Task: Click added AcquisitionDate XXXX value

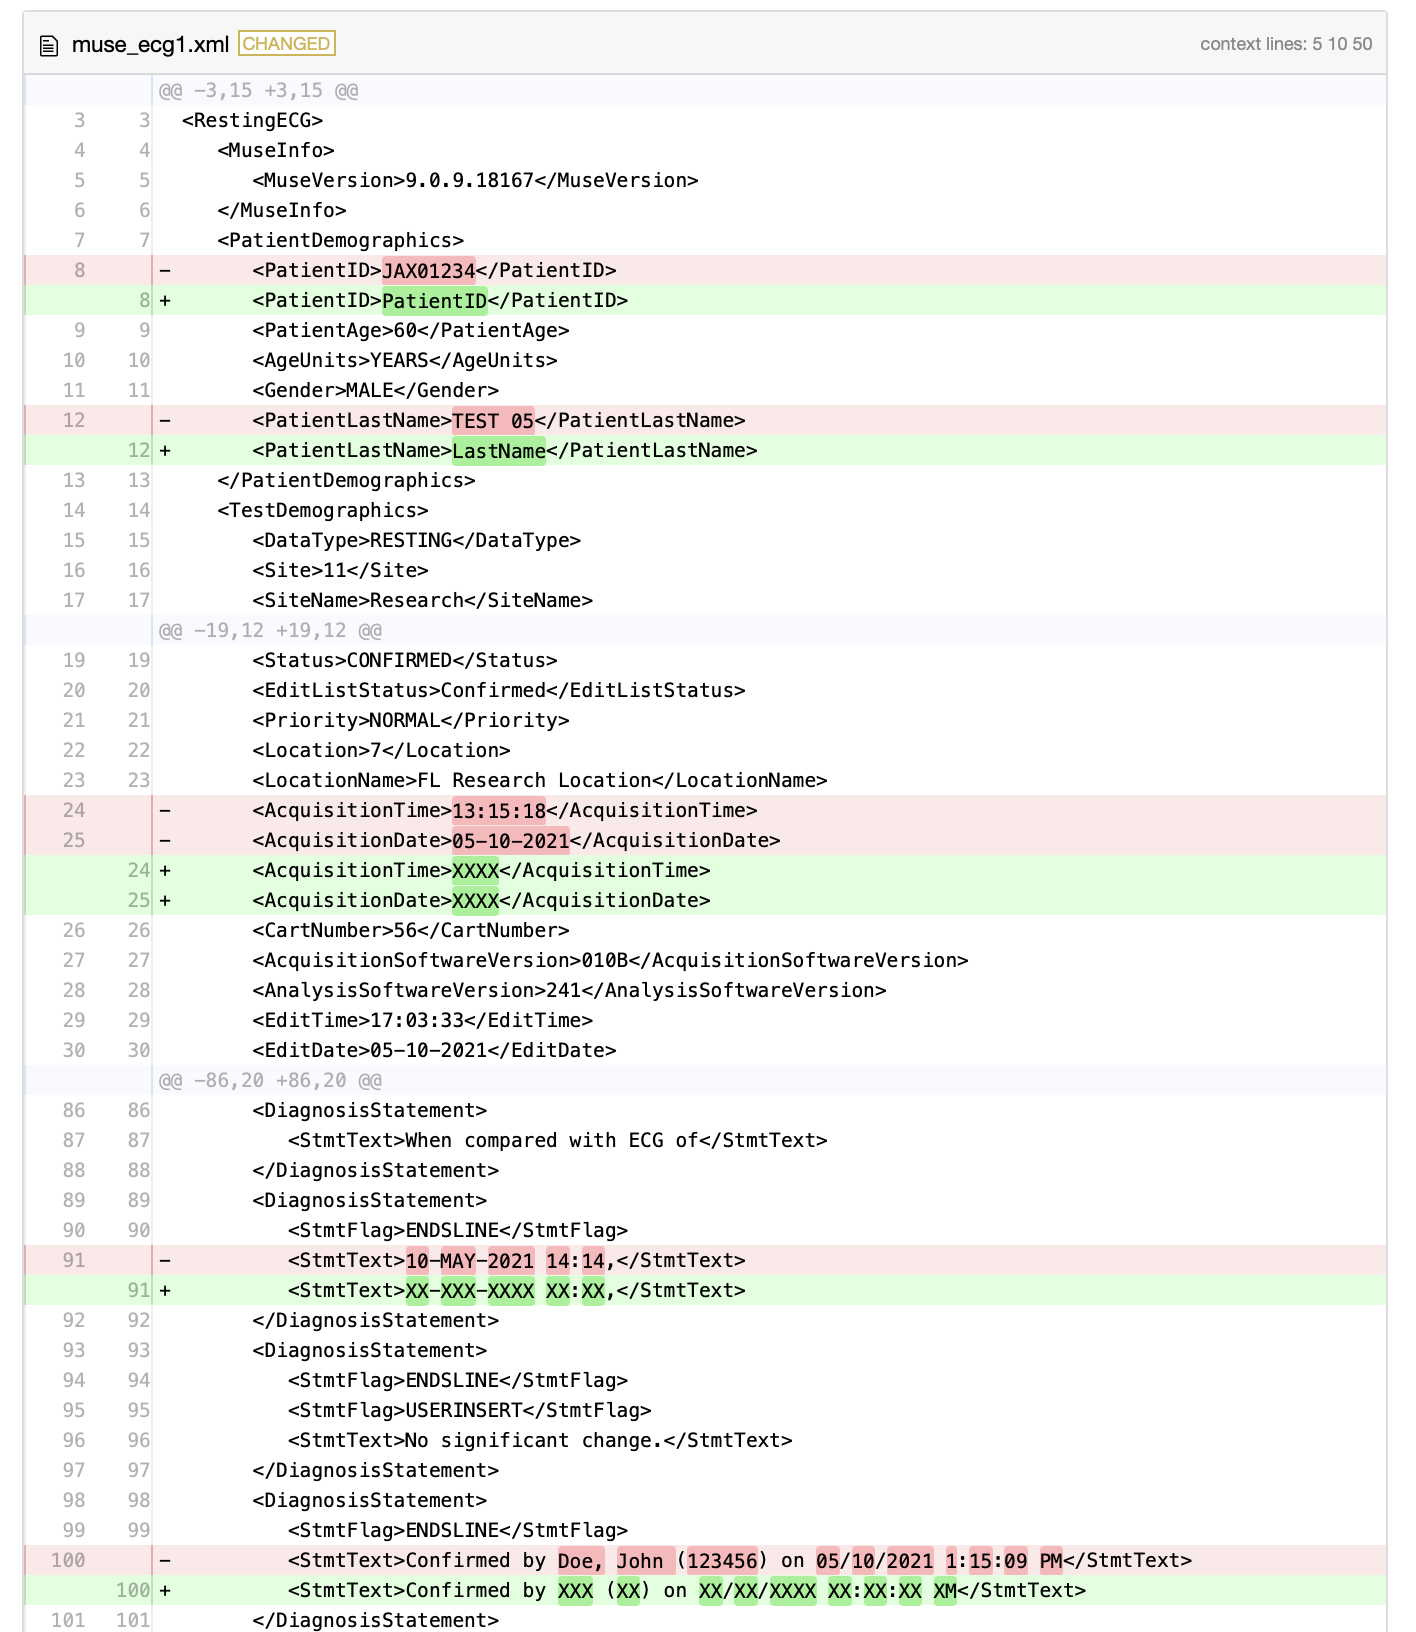Action: (476, 900)
